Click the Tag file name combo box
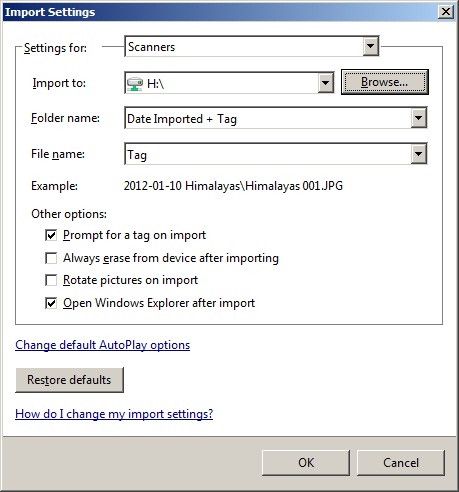The image size is (459, 492). coord(276,154)
